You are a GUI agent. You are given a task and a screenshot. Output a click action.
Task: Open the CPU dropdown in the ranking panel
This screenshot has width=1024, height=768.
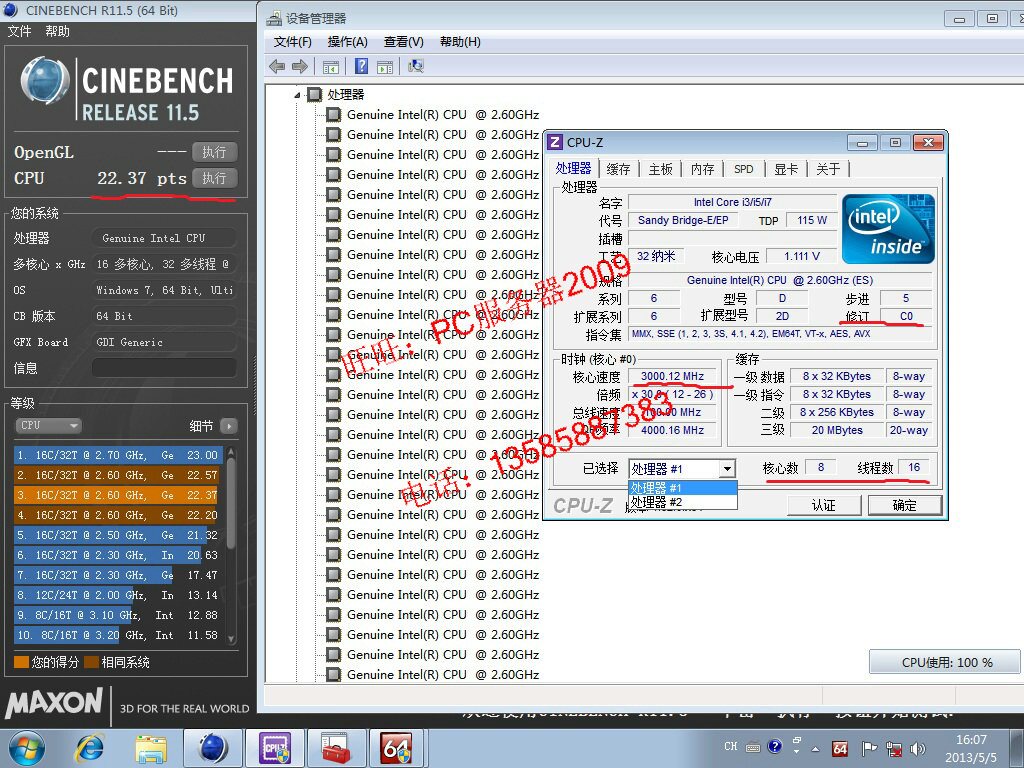click(47, 426)
